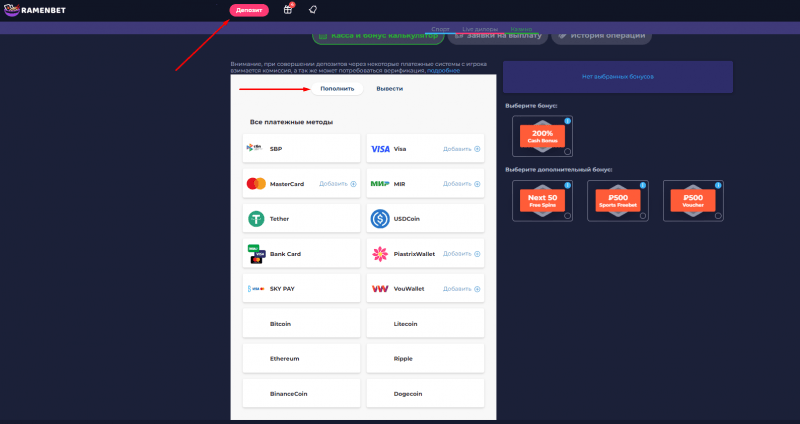Enable the Next 50 Free Spins radio button
800x424 pixels.
point(568,215)
